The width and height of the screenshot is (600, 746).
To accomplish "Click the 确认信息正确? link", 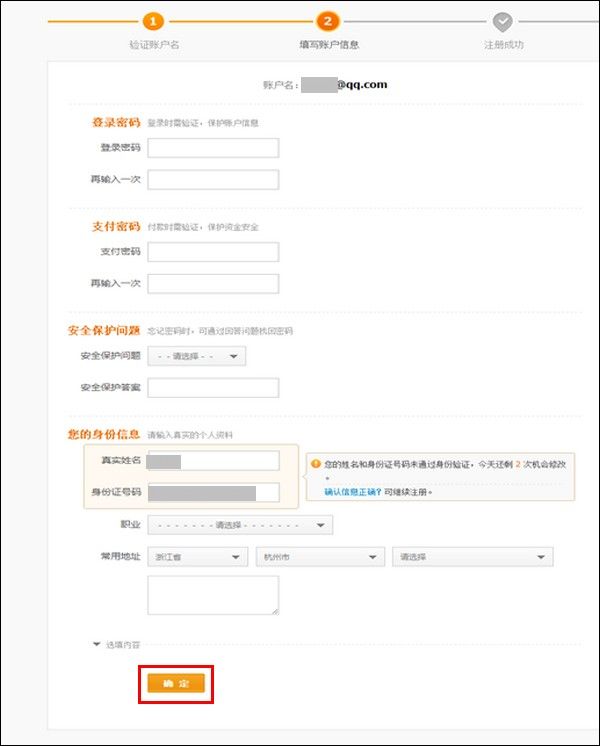I will (x=350, y=492).
